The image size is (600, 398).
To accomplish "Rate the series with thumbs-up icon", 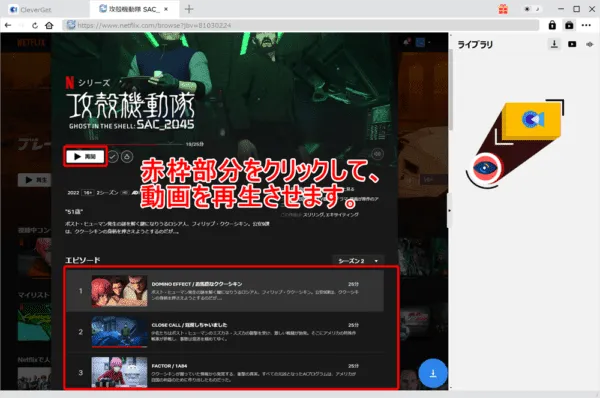I will coord(127,156).
